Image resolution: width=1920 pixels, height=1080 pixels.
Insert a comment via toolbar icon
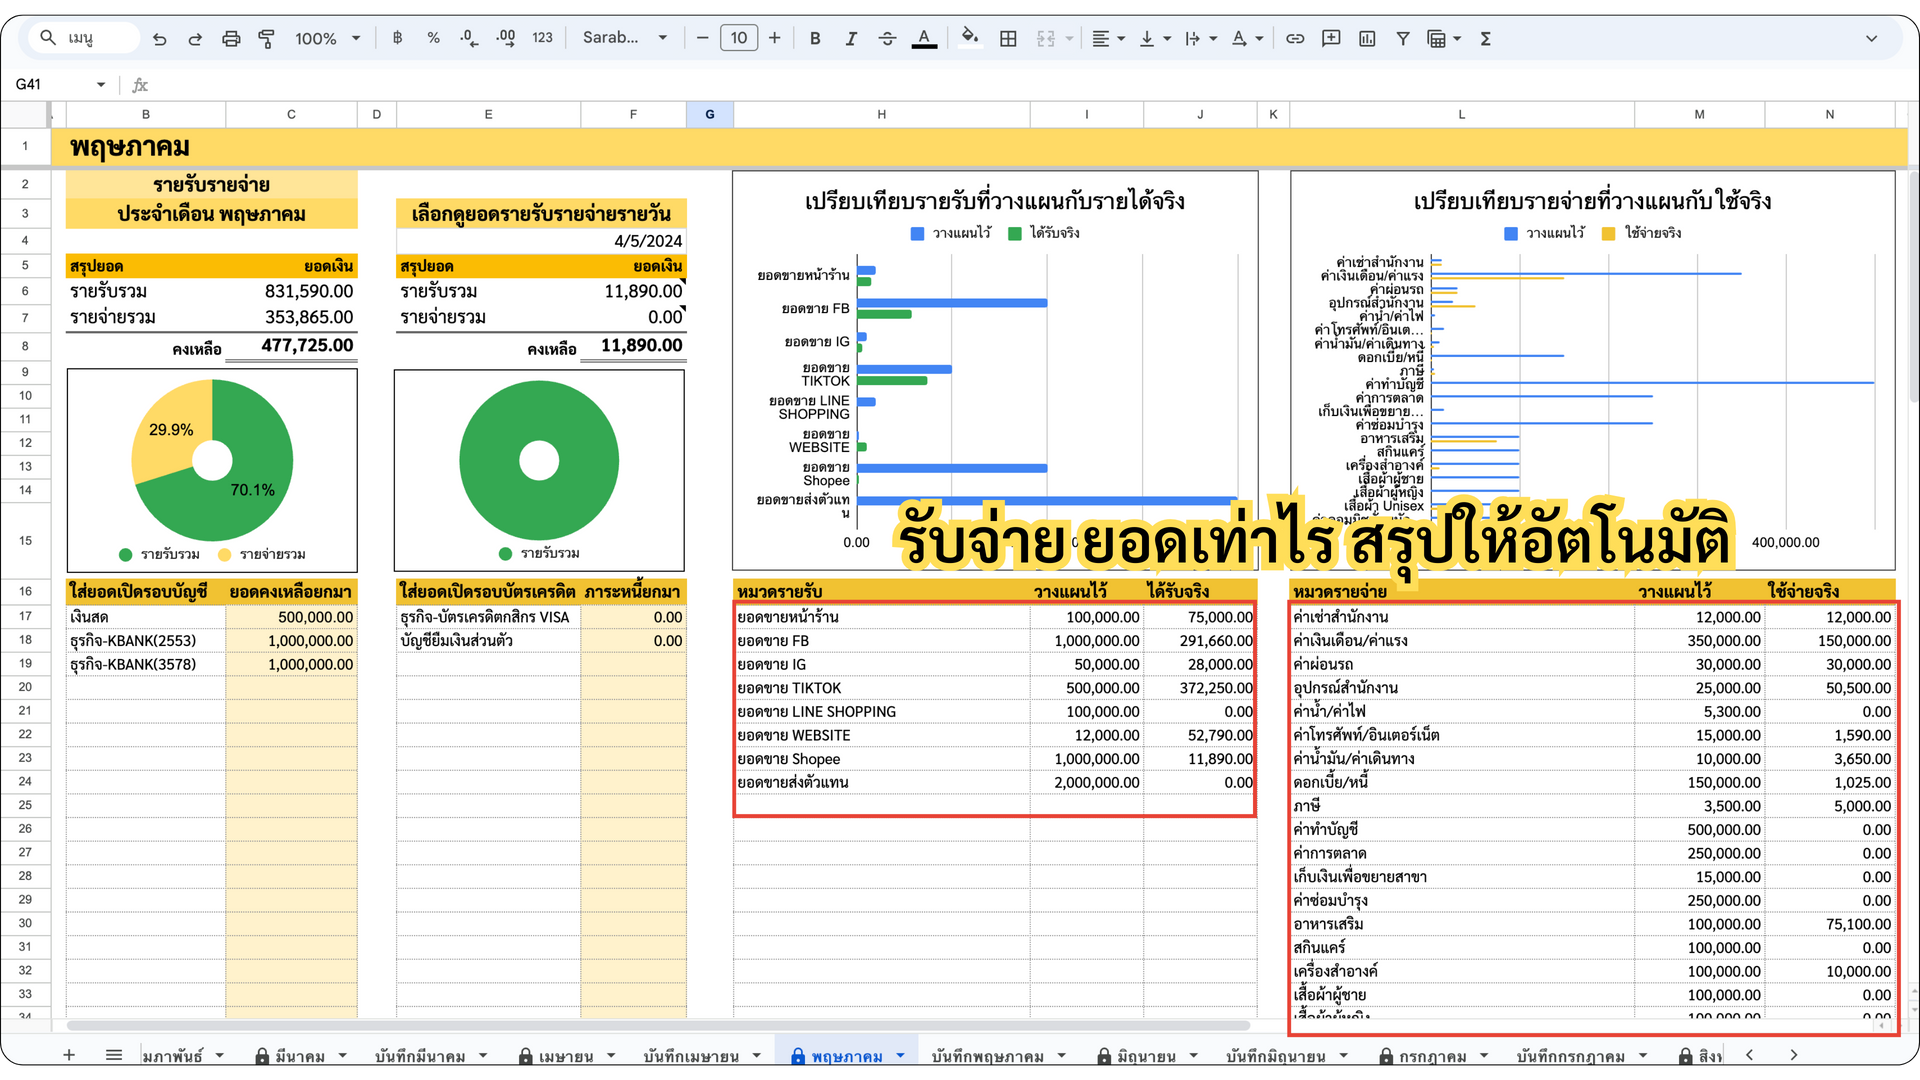click(1331, 38)
